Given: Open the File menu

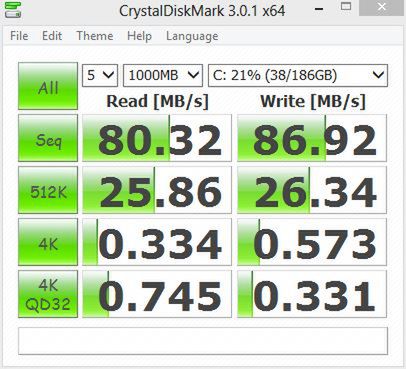Looking at the screenshot, I should [19, 36].
